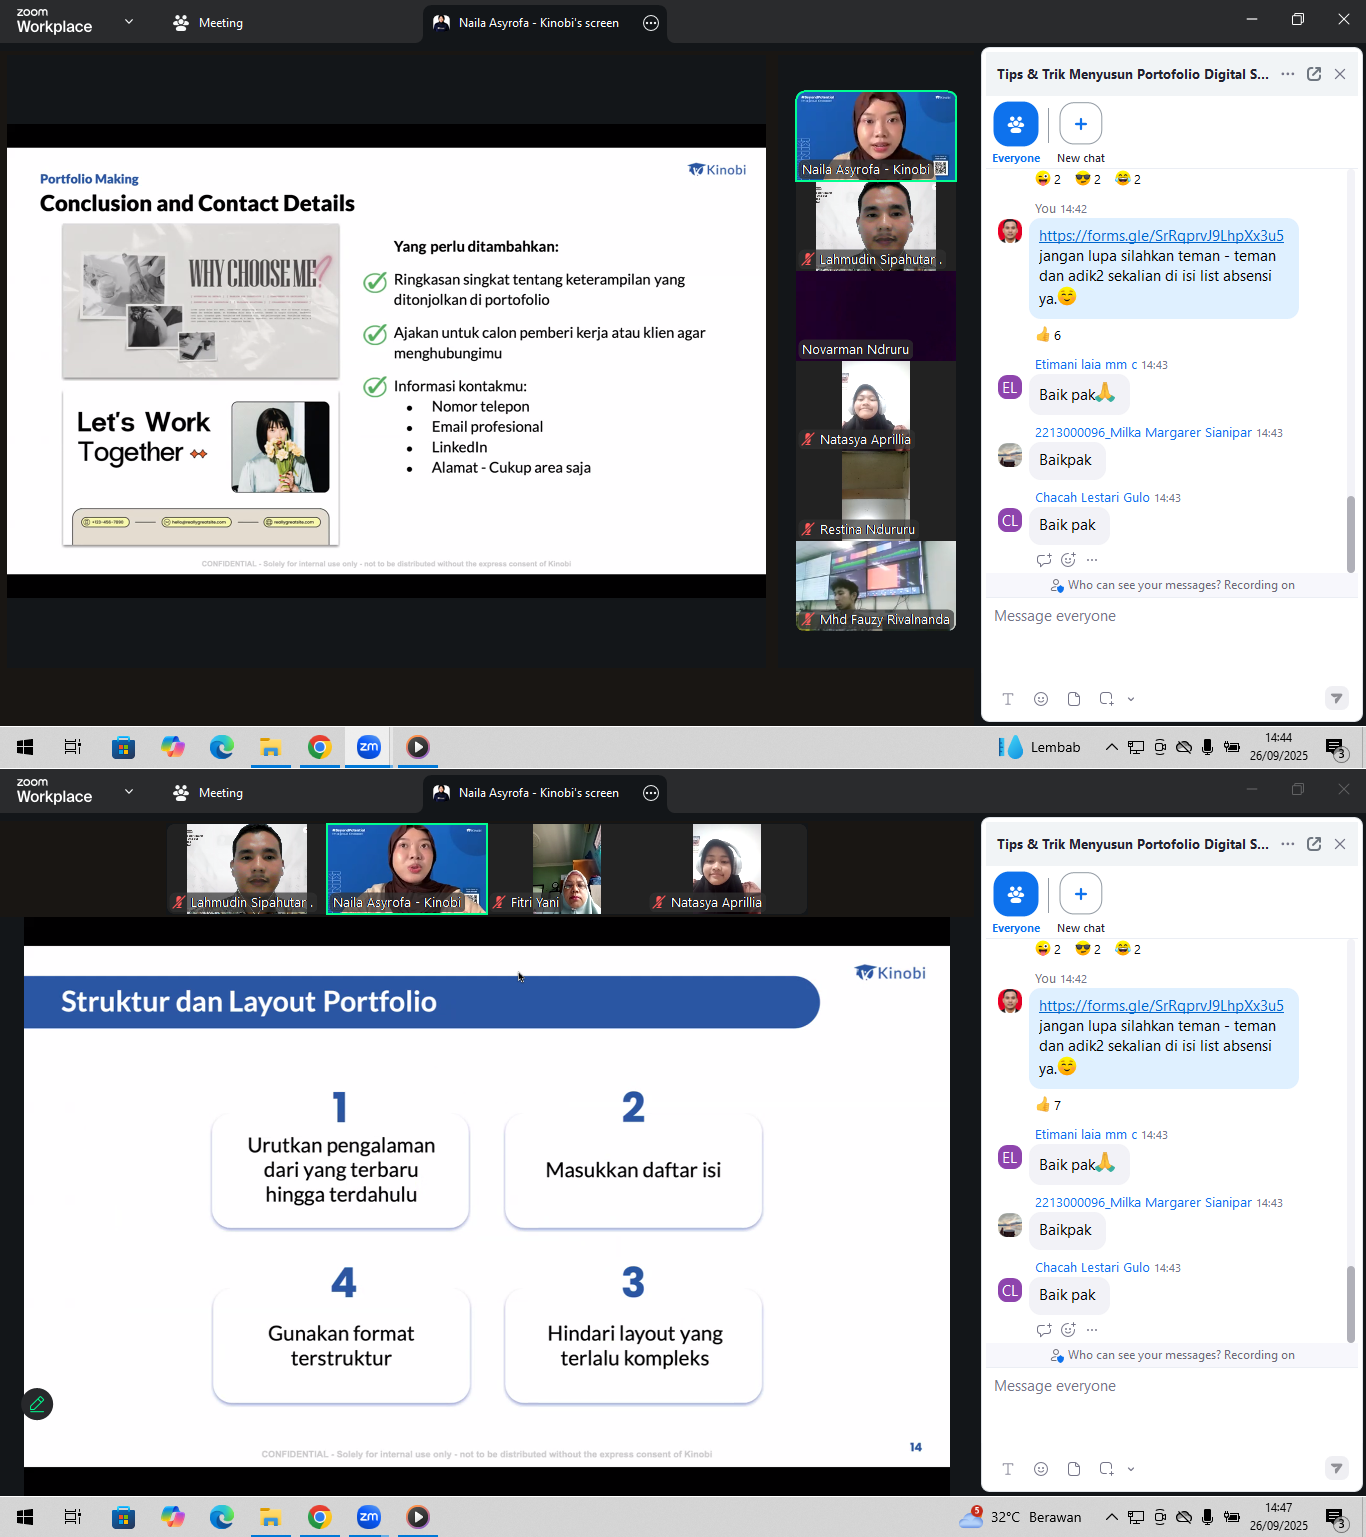1366x1537 pixels.
Task: Switch to Meeting tab above the Lahmudin Sipahutar thumbnail strip
Action: [x=208, y=793]
